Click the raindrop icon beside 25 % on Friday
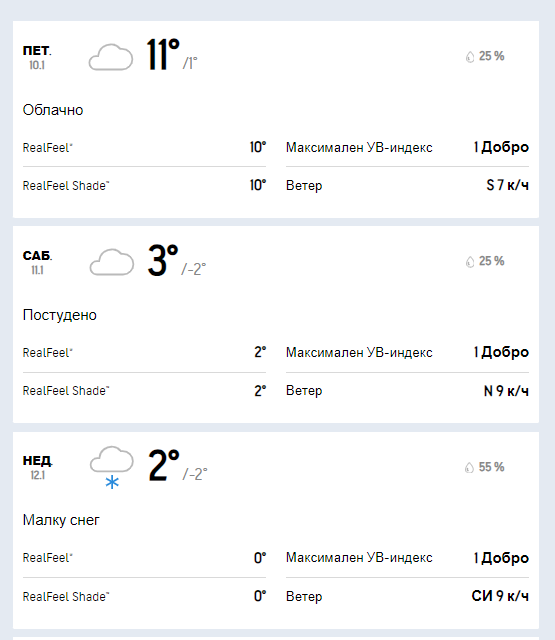Viewport: 555px width, 640px height. point(470,57)
